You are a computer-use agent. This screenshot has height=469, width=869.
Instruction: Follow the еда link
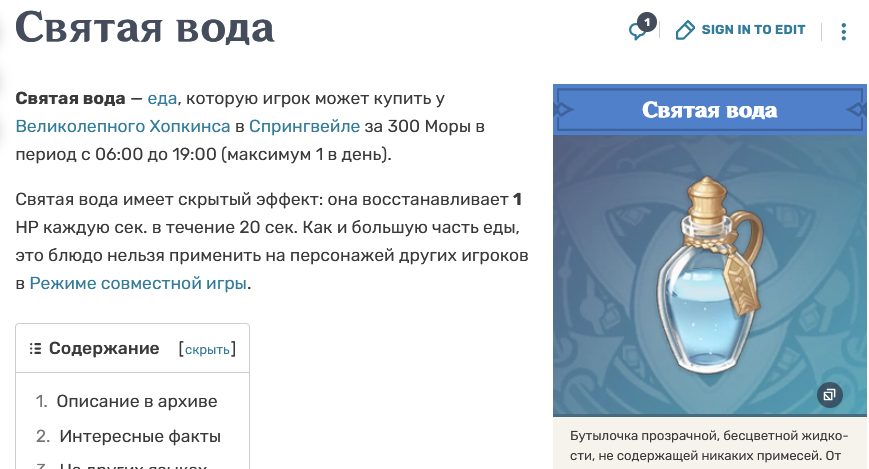(162, 99)
